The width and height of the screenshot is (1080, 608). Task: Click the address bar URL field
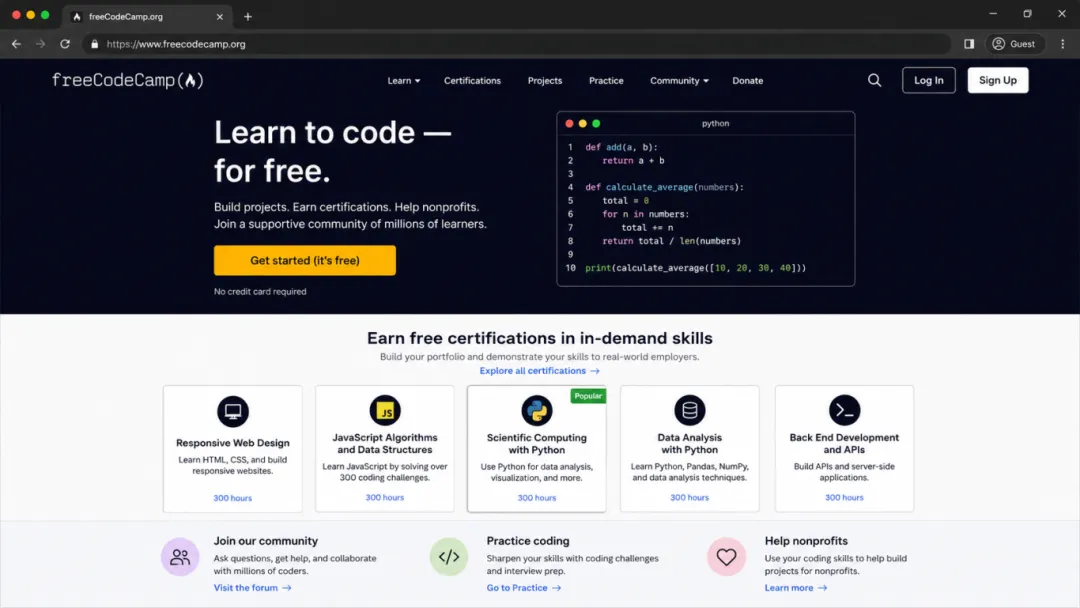click(x=517, y=44)
